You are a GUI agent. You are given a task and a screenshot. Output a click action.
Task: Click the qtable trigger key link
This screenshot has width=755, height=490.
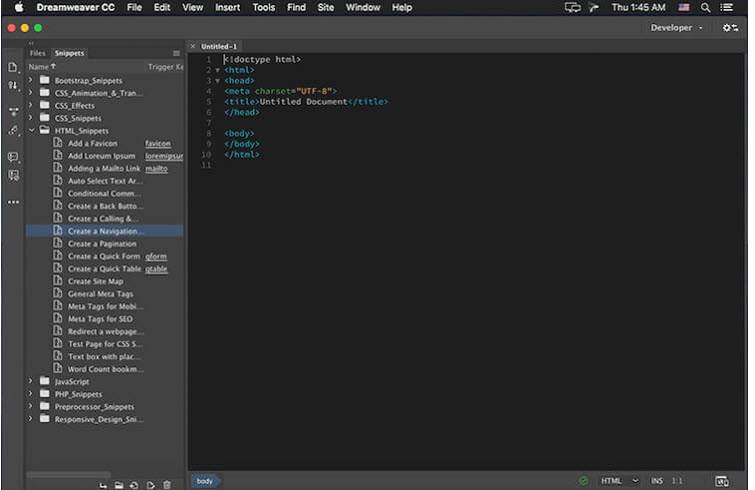[x=156, y=269]
